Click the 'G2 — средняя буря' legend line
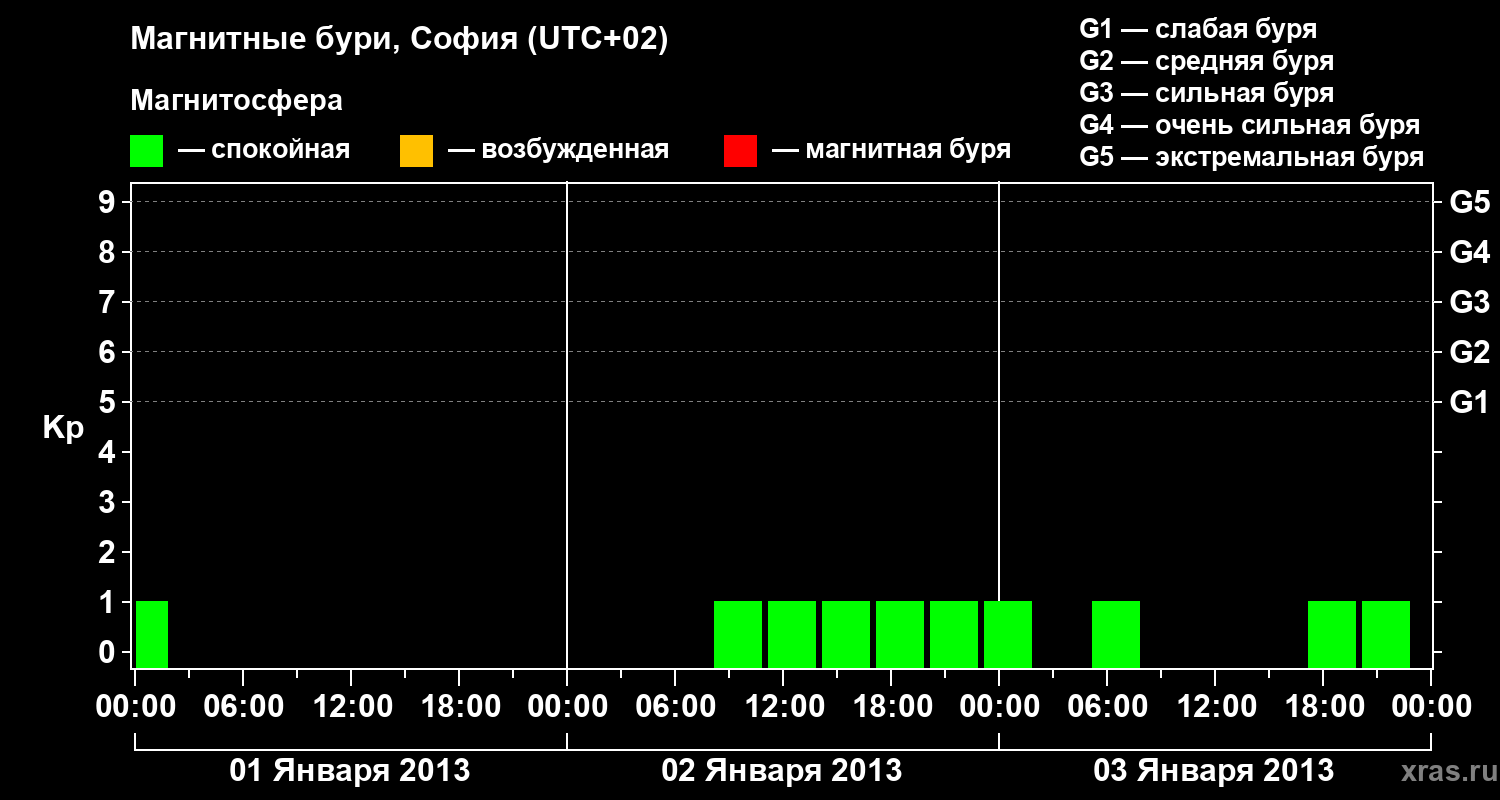Screen dimensions: 1500x800 click(x=1207, y=61)
